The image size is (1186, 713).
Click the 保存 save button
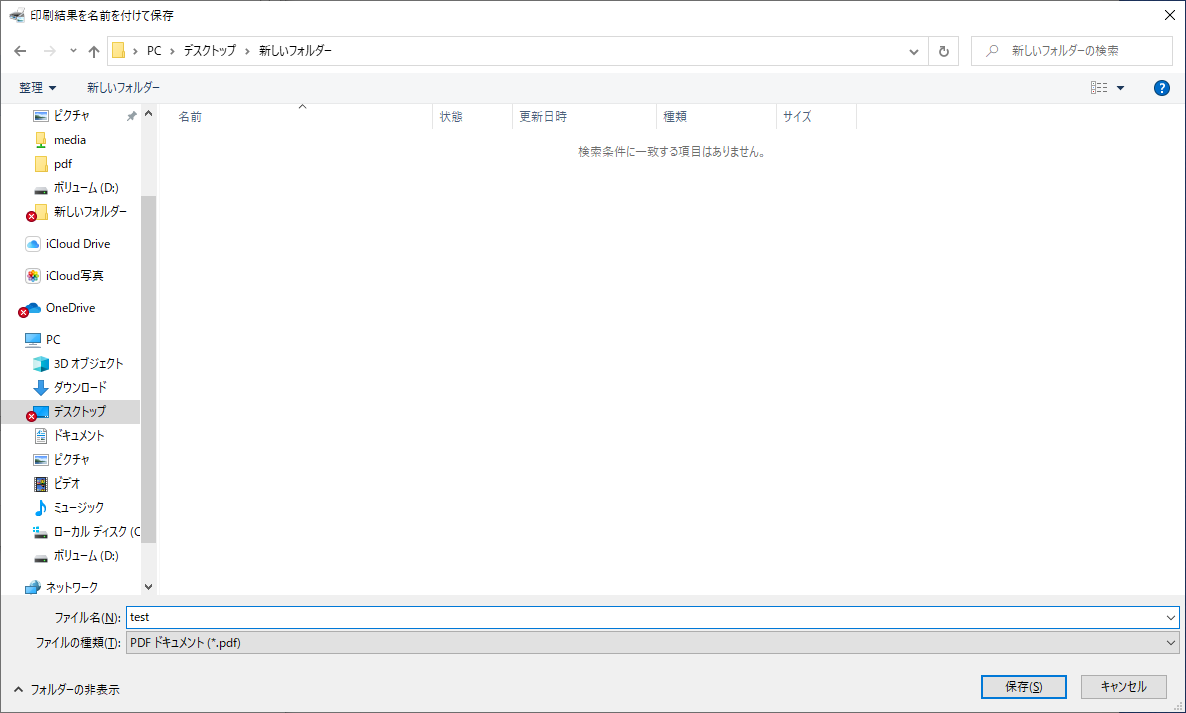pos(1023,687)
